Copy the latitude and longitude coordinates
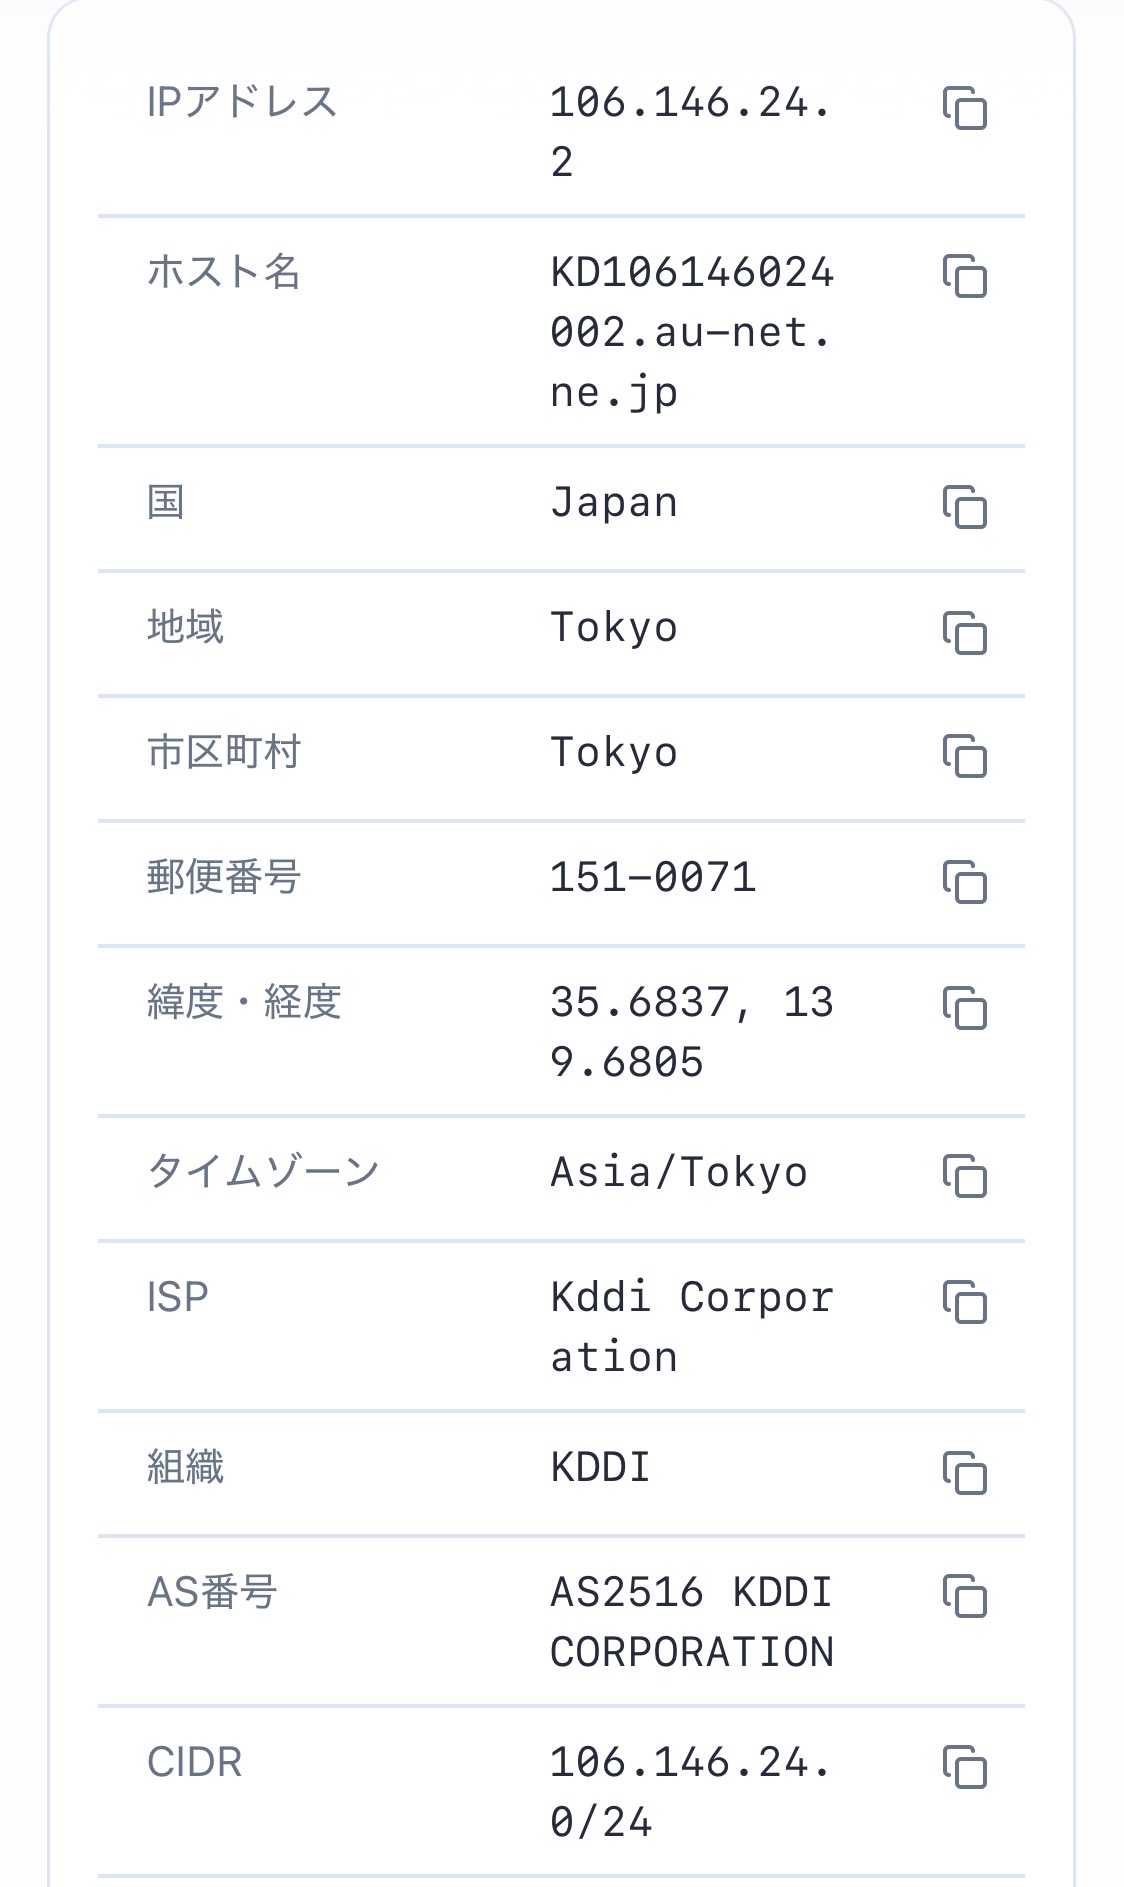The width and height of the screenshot is (1124, 1887). pyautogui.click(x=964, y=1007)
